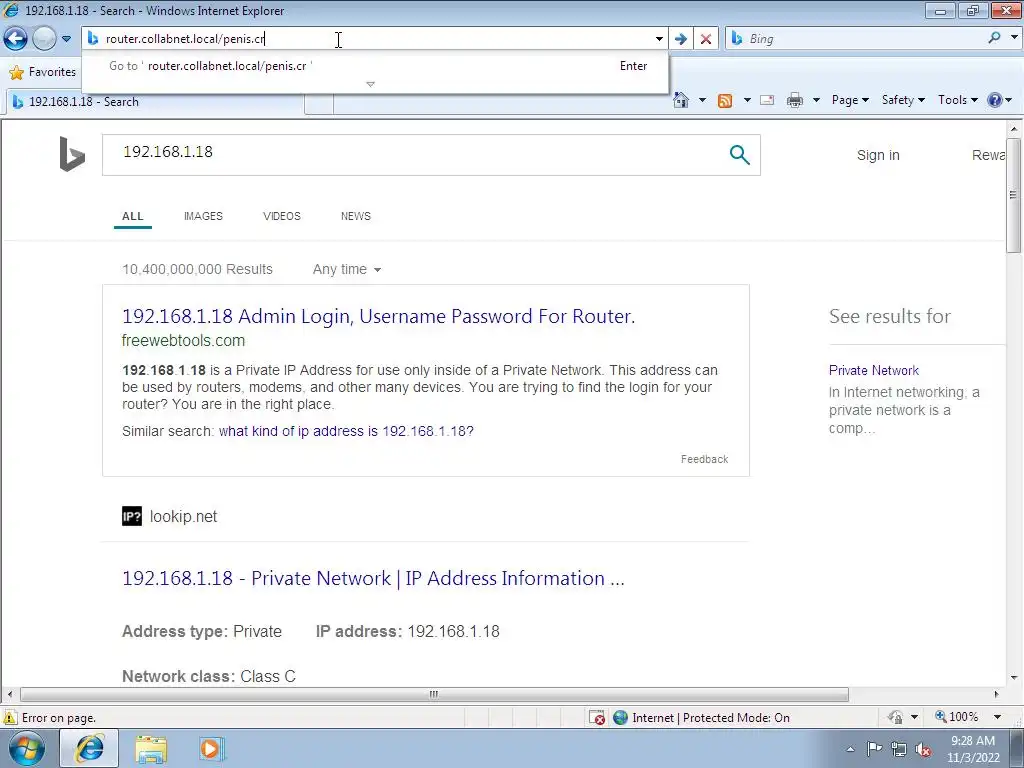Click the Internet Explorer taskbar icon
Image resolution: width=1024 pixels, height=768 pixels.
pos(89,749)
